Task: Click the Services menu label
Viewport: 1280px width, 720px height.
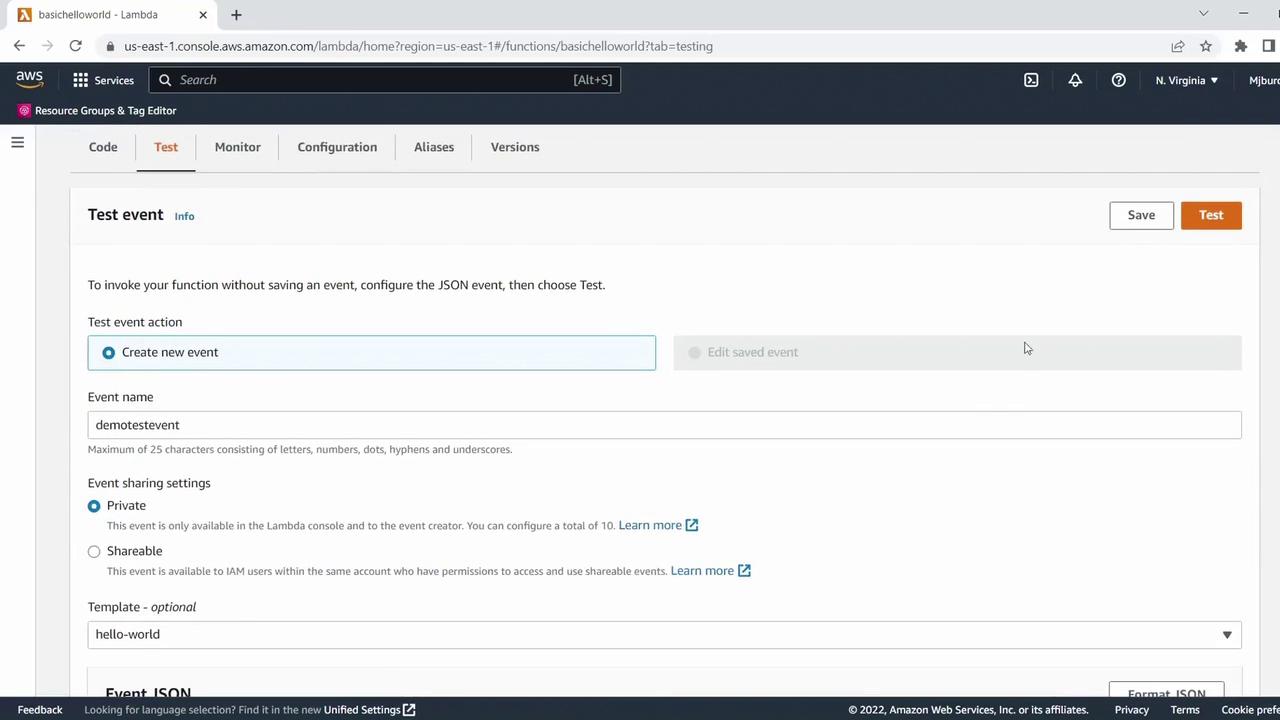Action: coord(114,80)
